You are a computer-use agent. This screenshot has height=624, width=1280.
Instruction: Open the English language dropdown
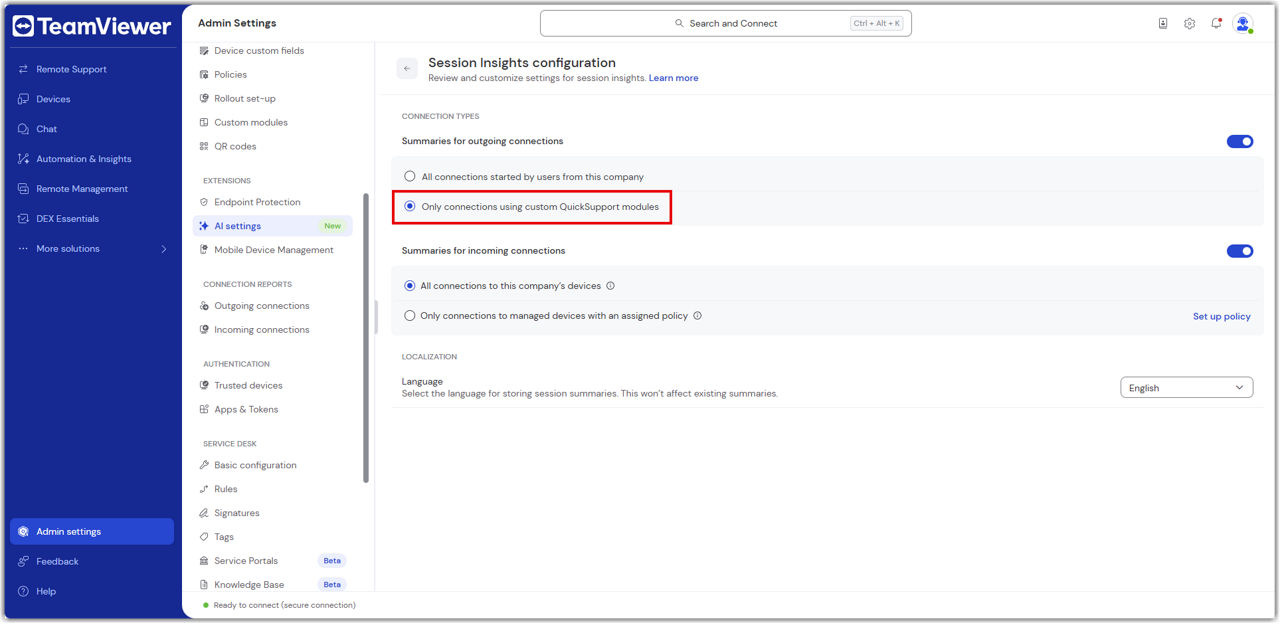click(x=1186, y=388)
